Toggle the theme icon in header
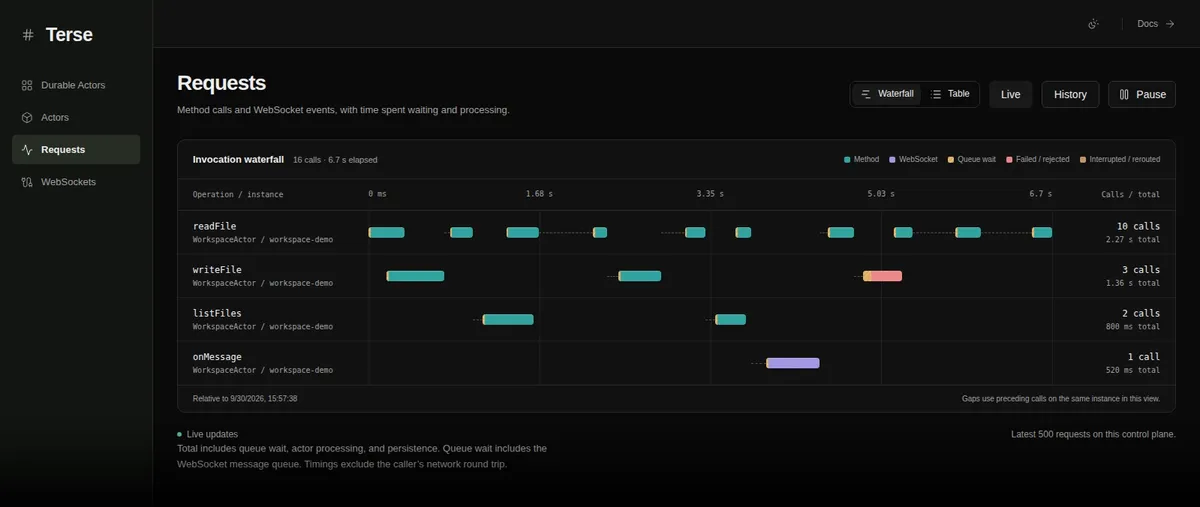The image size is (1200, 507). [1094, 24]
